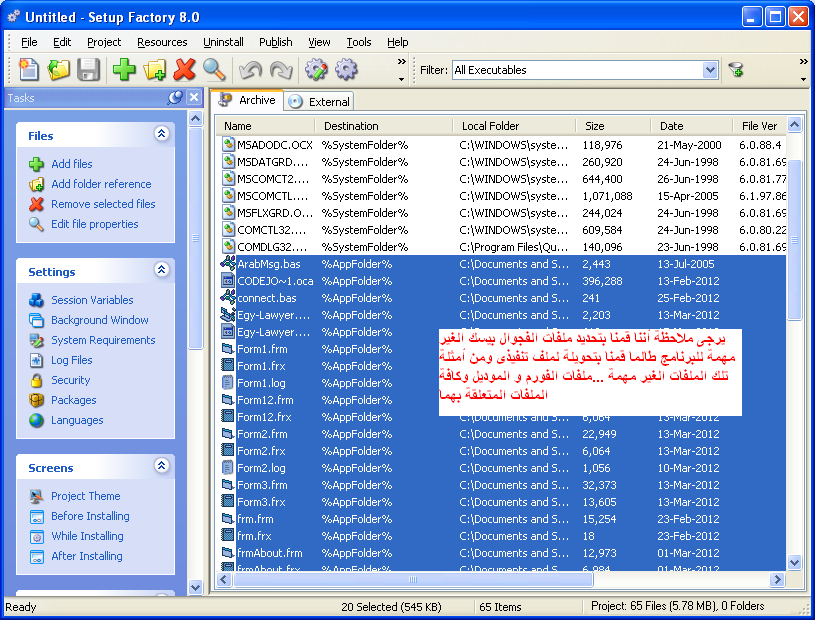The image size is (815, 620).
Task: Pin the Tasks pane using the pushpin
Action: [176, 98]
